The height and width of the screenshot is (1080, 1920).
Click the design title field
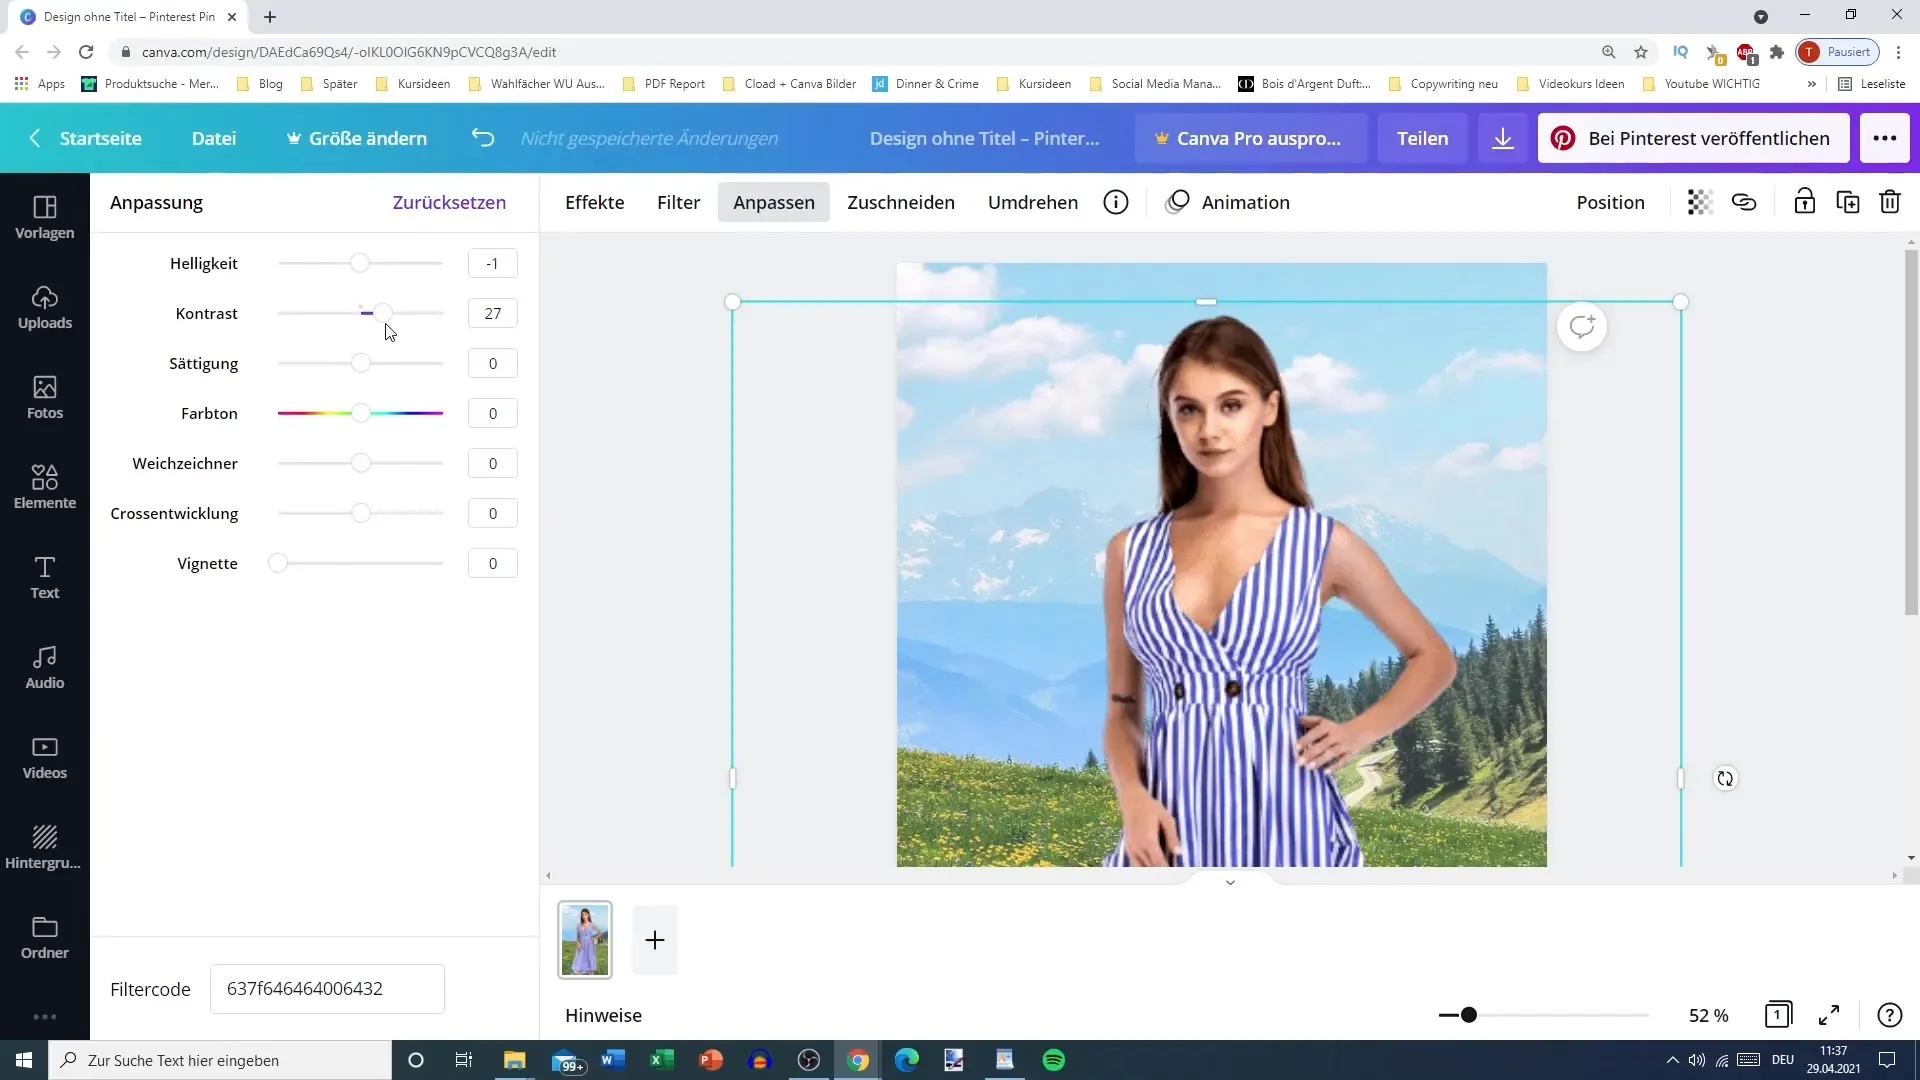point(984,138)
